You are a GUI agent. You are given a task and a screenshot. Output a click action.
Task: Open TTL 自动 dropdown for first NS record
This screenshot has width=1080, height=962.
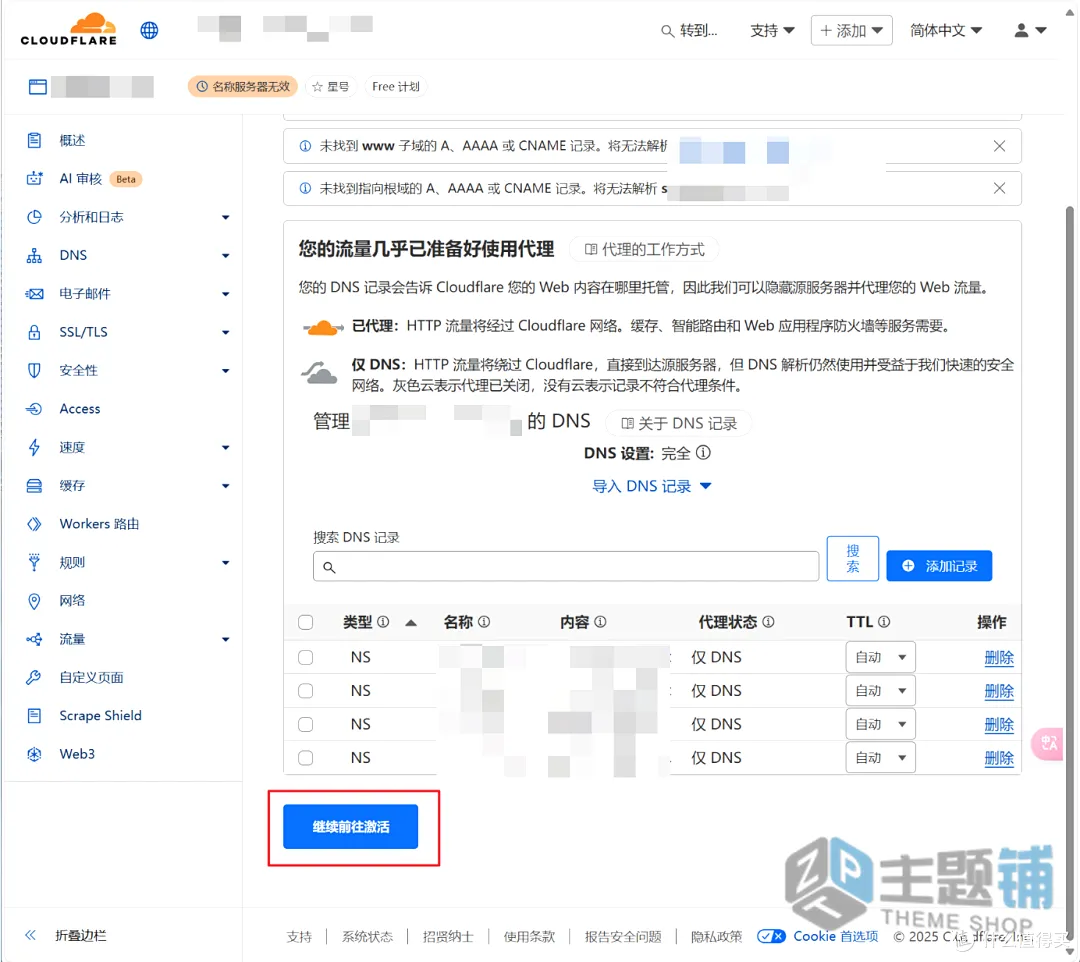coord(880,658)
